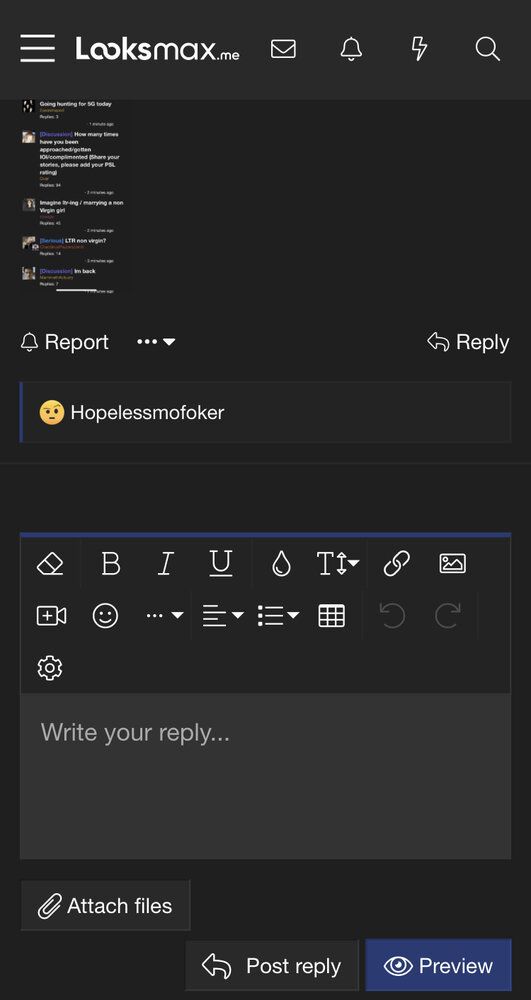Click the eraser remove formatting icon
The image size is (531, 1000).
tap(50, 564)
